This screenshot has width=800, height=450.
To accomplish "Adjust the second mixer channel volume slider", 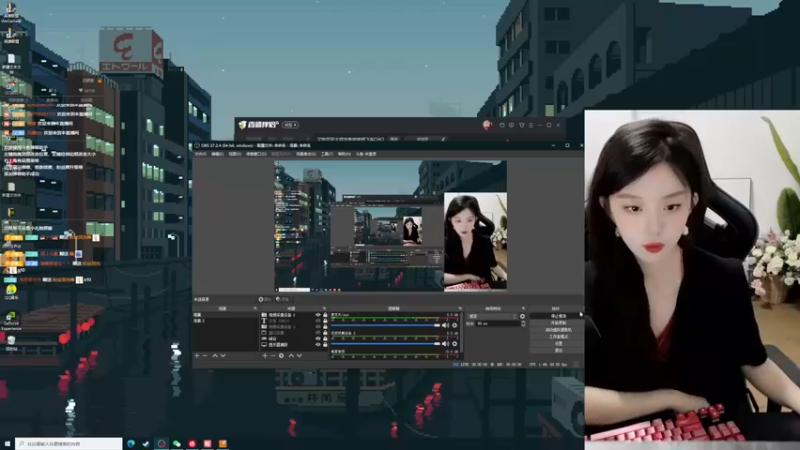I will pyautogui.click(x=385, y=343).
